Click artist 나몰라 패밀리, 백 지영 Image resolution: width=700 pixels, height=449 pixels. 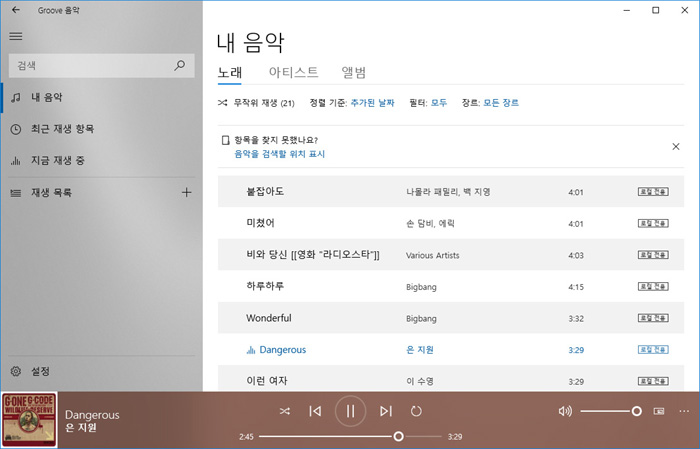pos(448,192)
